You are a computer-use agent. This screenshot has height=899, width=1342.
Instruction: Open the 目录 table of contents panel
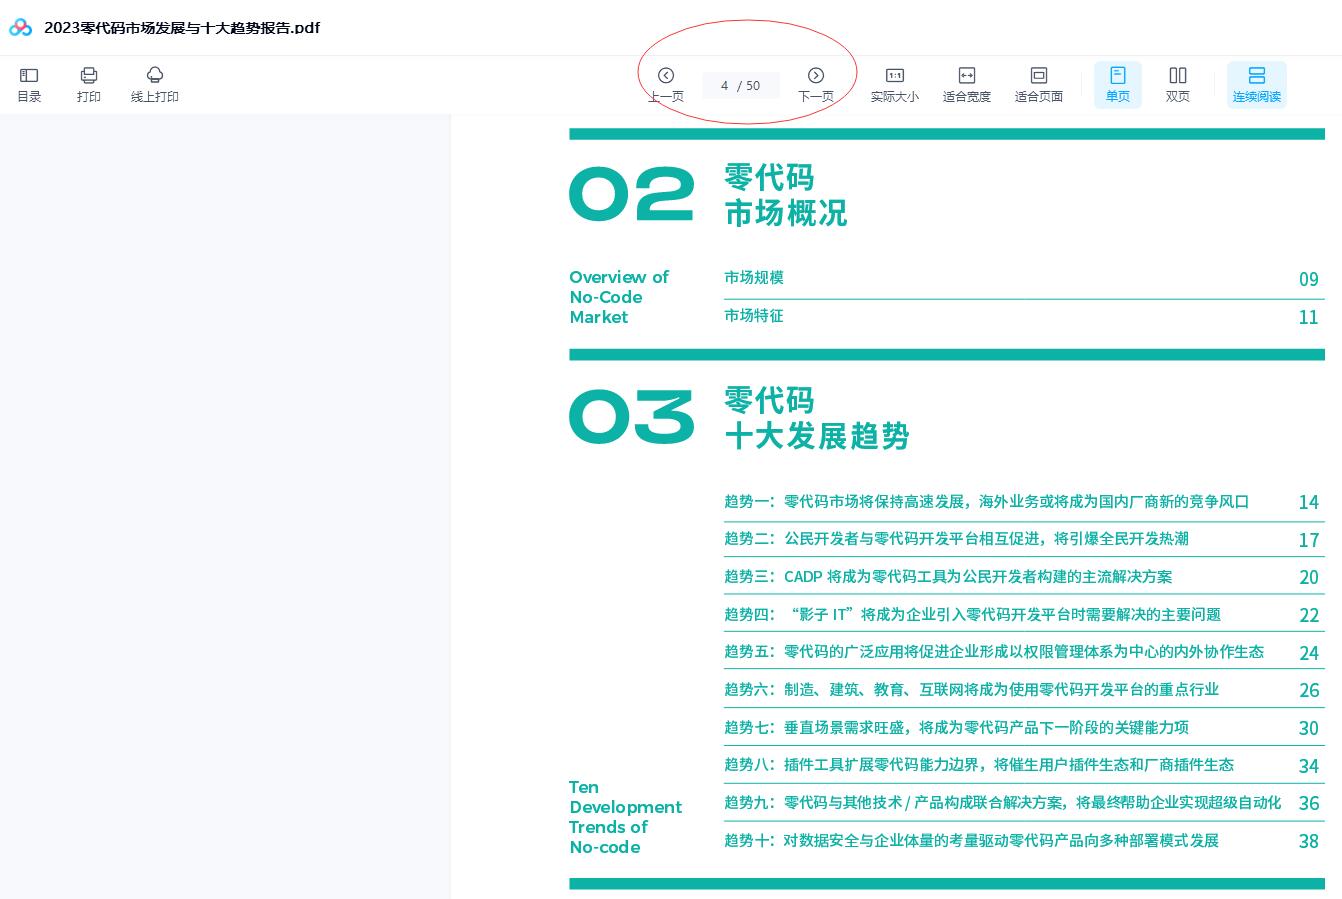point(29,84)
